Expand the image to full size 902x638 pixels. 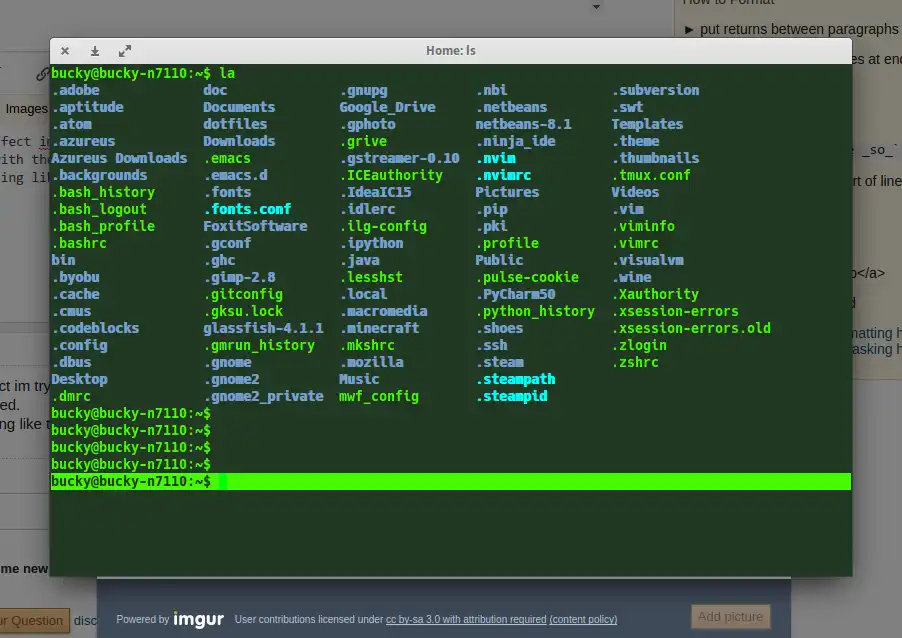click(125, 51)
